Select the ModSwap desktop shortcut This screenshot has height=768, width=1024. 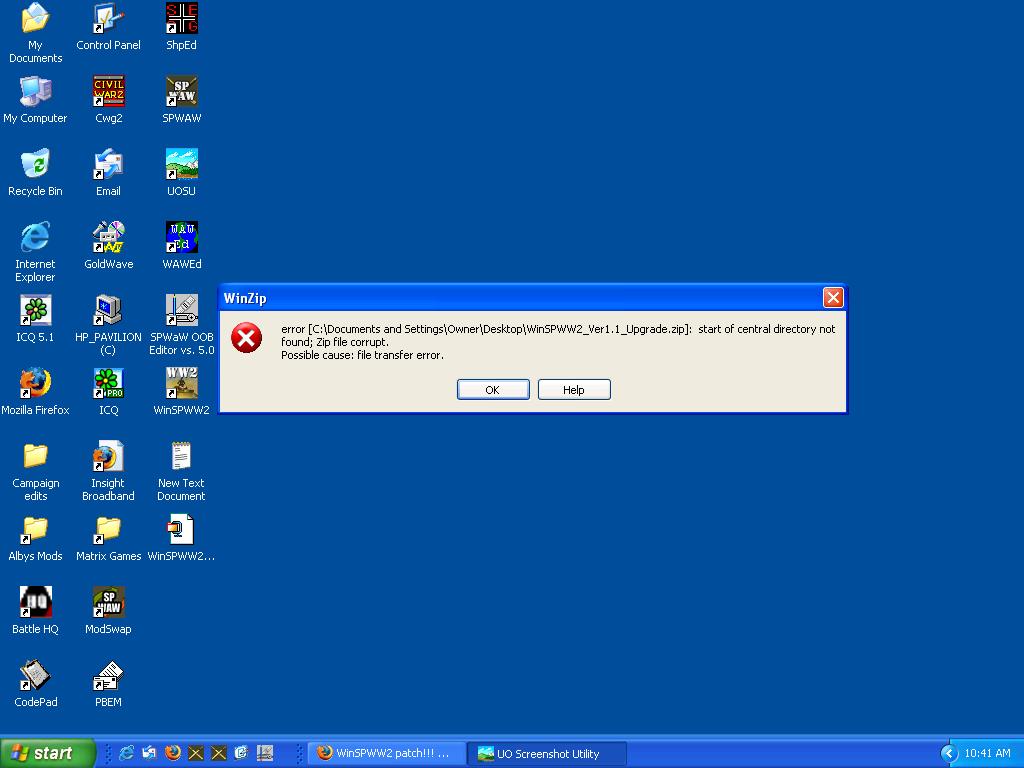108,603
